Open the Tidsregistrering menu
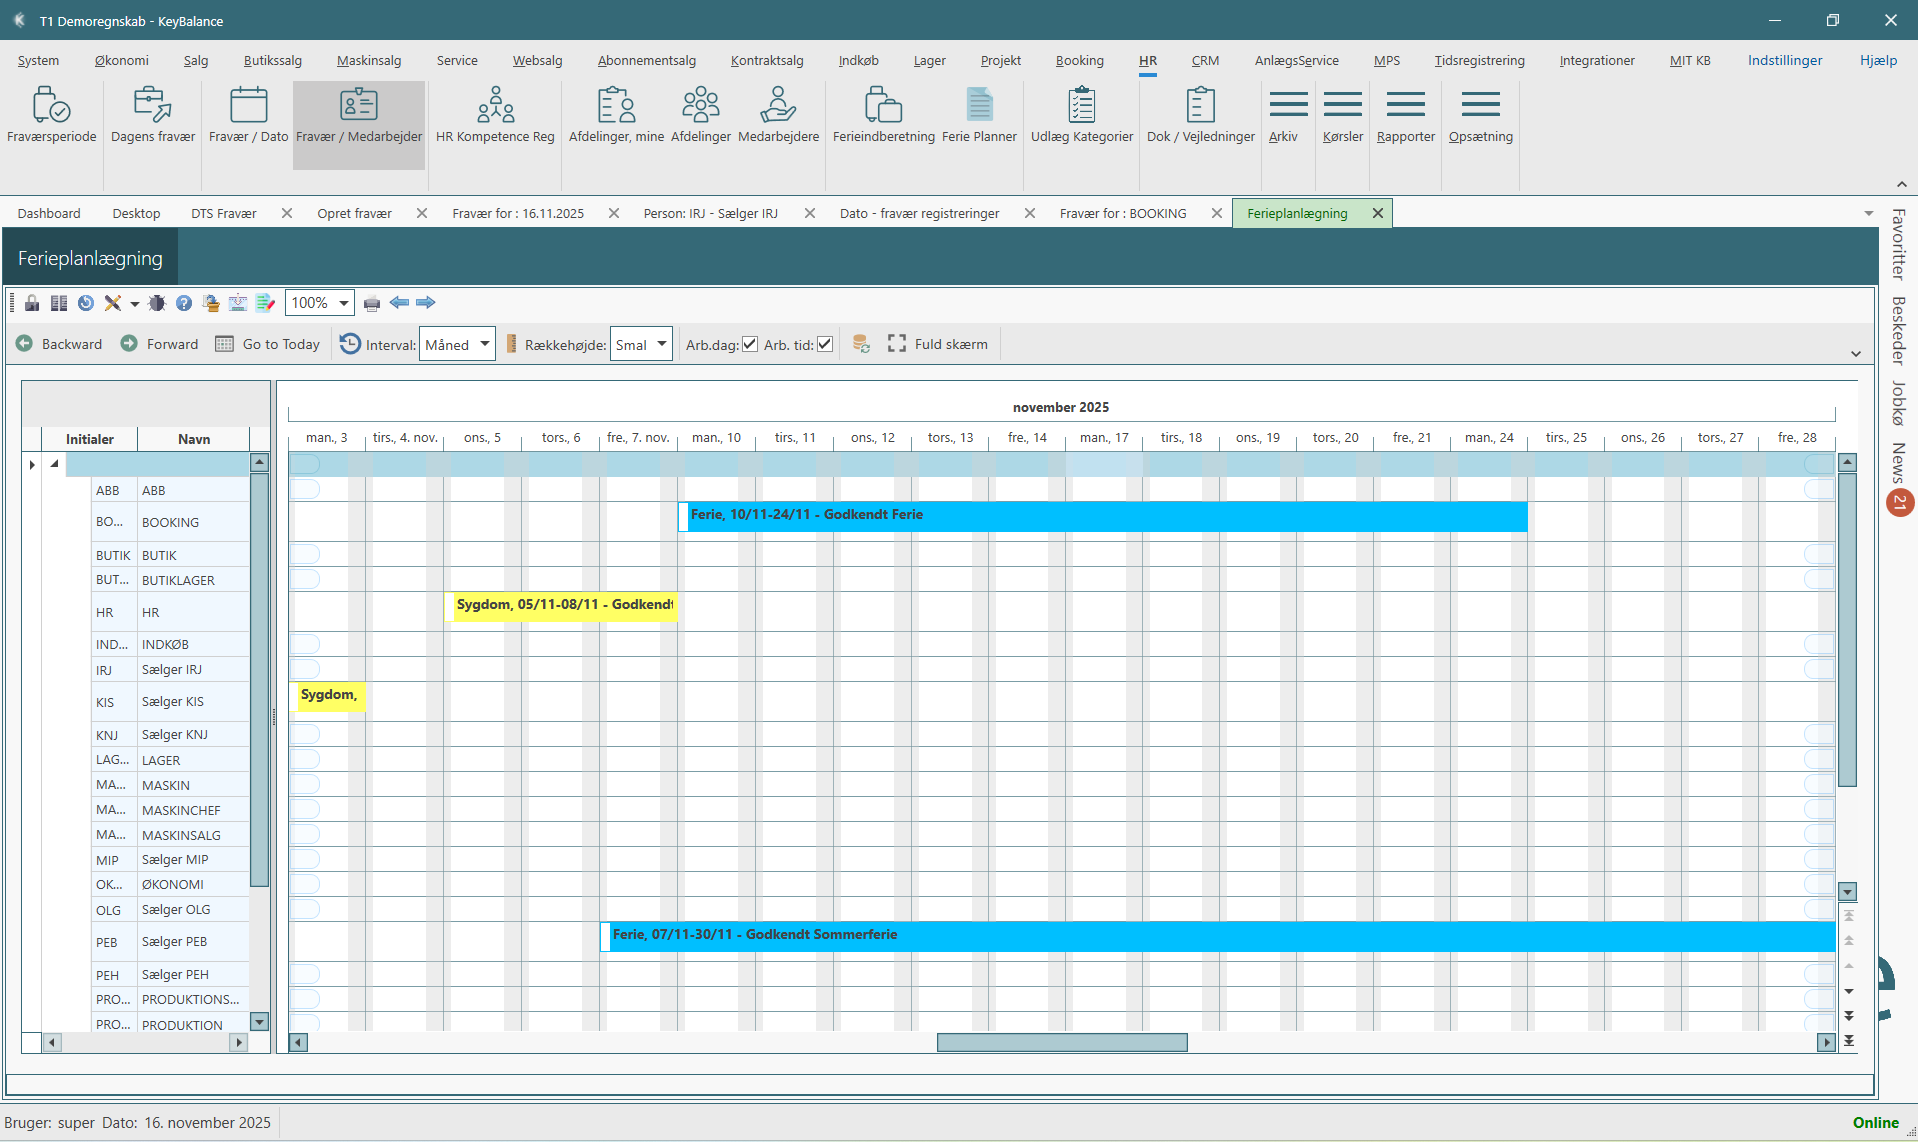 click(x=1479, y=60)
